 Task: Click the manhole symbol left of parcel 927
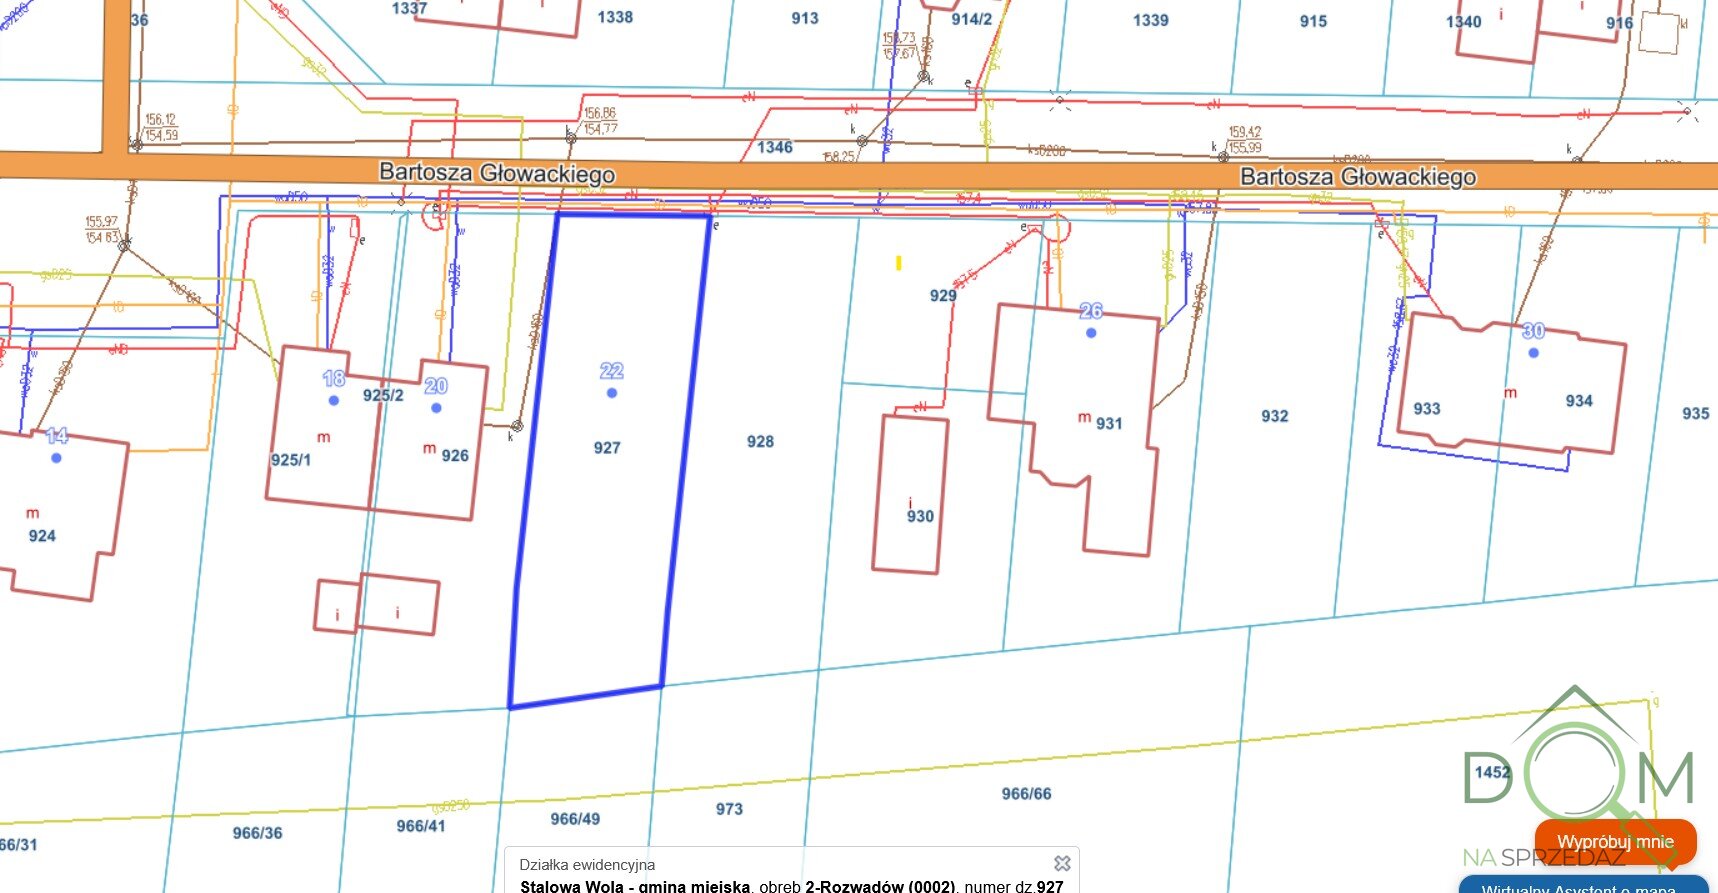pos(516,426)
